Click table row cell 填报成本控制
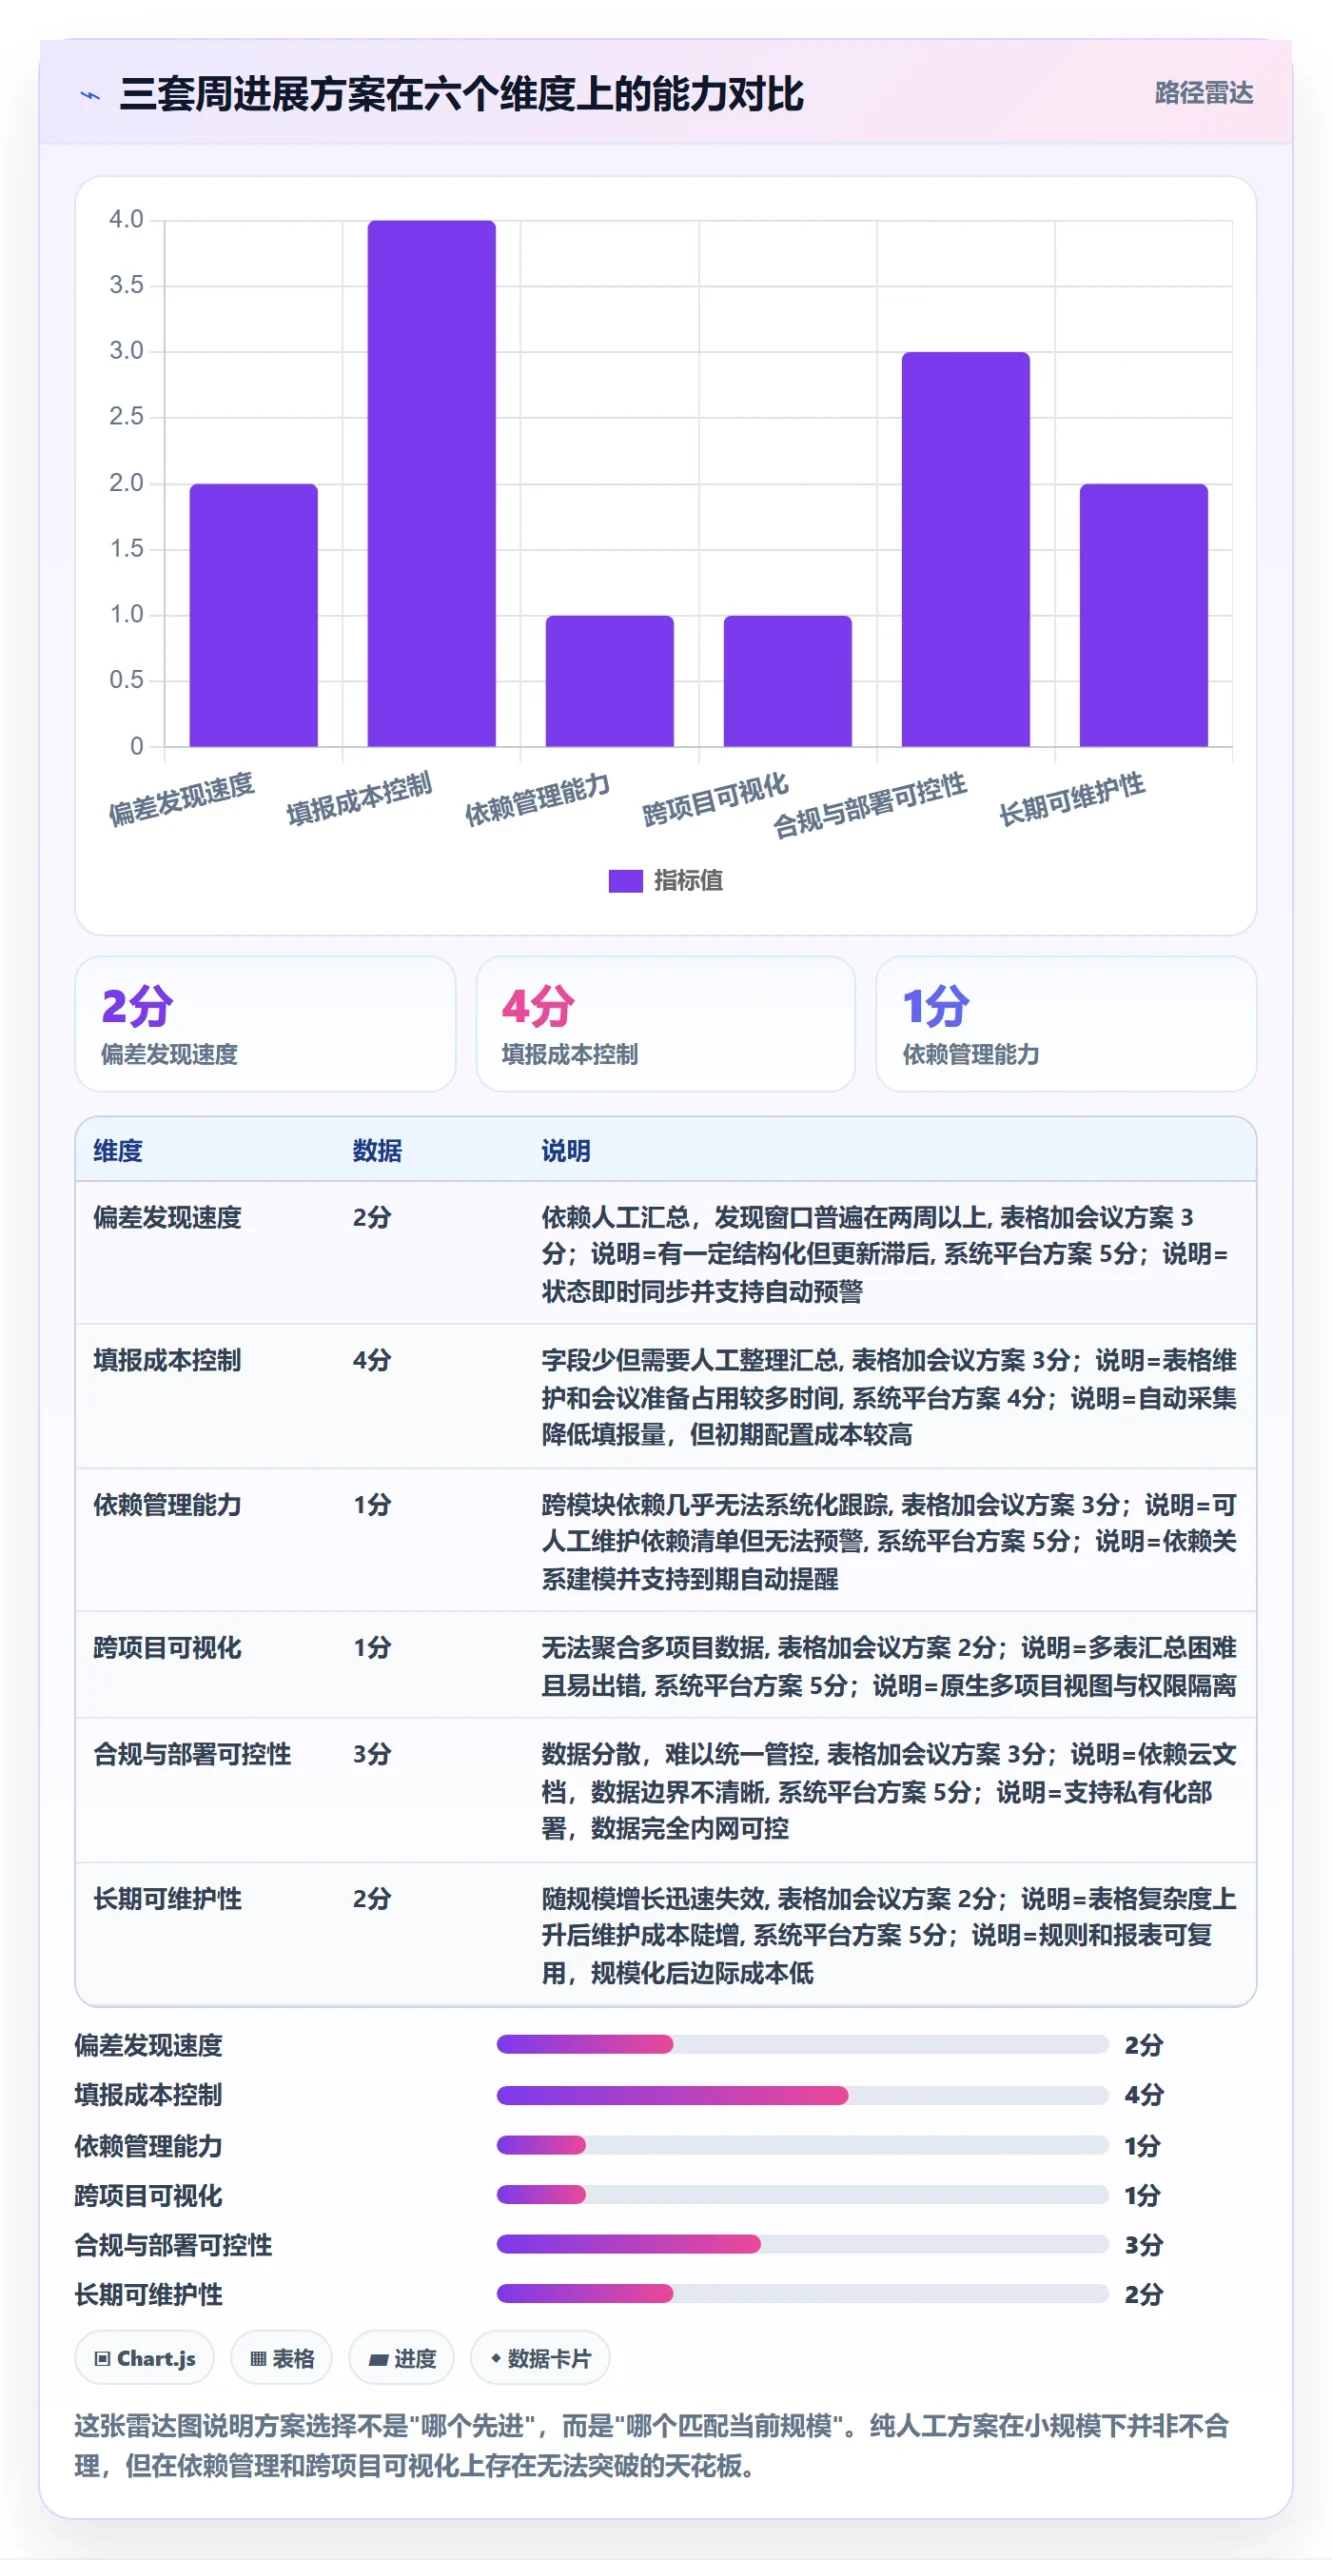The height and width of the screenshot is (2560, 1332). click(x=167, y=1360)
